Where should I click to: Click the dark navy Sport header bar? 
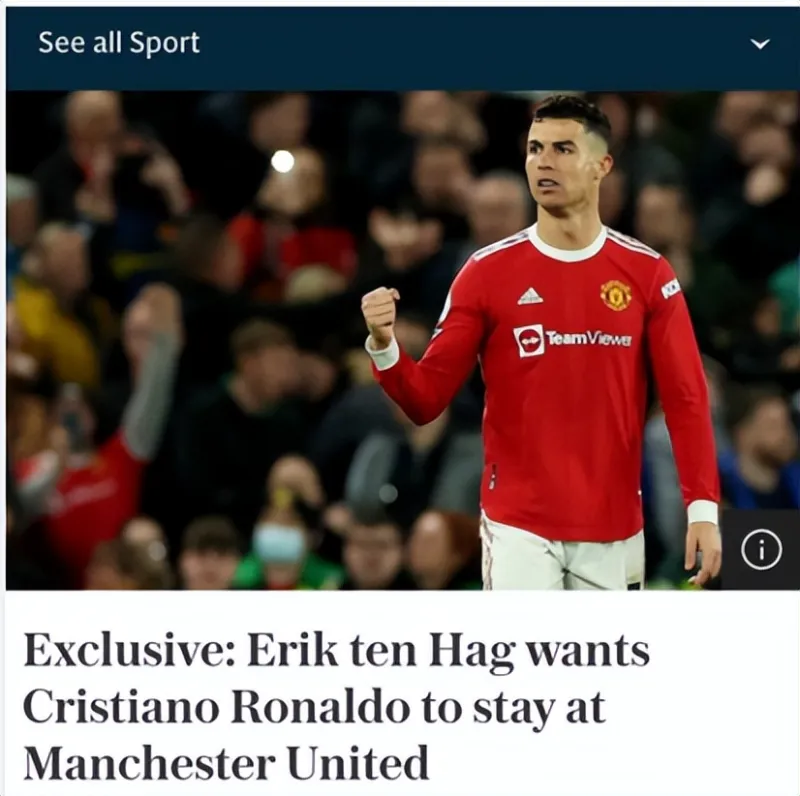(x=403, y=48)
